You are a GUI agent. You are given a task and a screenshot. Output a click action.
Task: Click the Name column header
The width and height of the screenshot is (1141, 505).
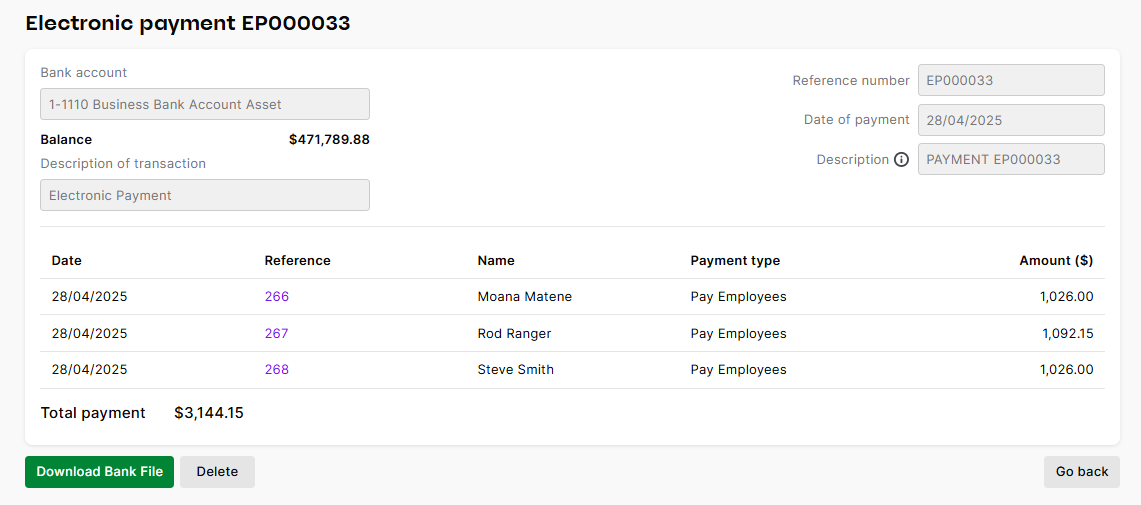point(496,261)
